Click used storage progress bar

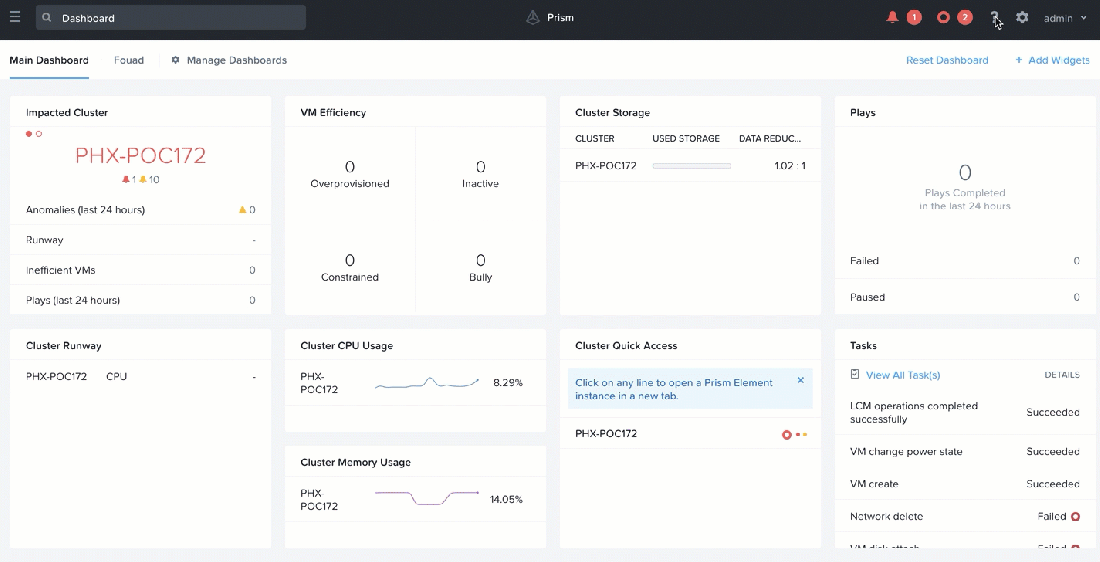pos(692,166)
